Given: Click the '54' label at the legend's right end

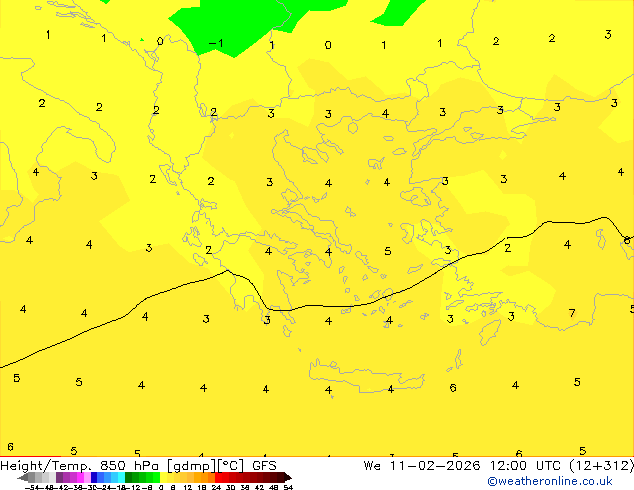Looking at the screenshot, I should 288,487.
